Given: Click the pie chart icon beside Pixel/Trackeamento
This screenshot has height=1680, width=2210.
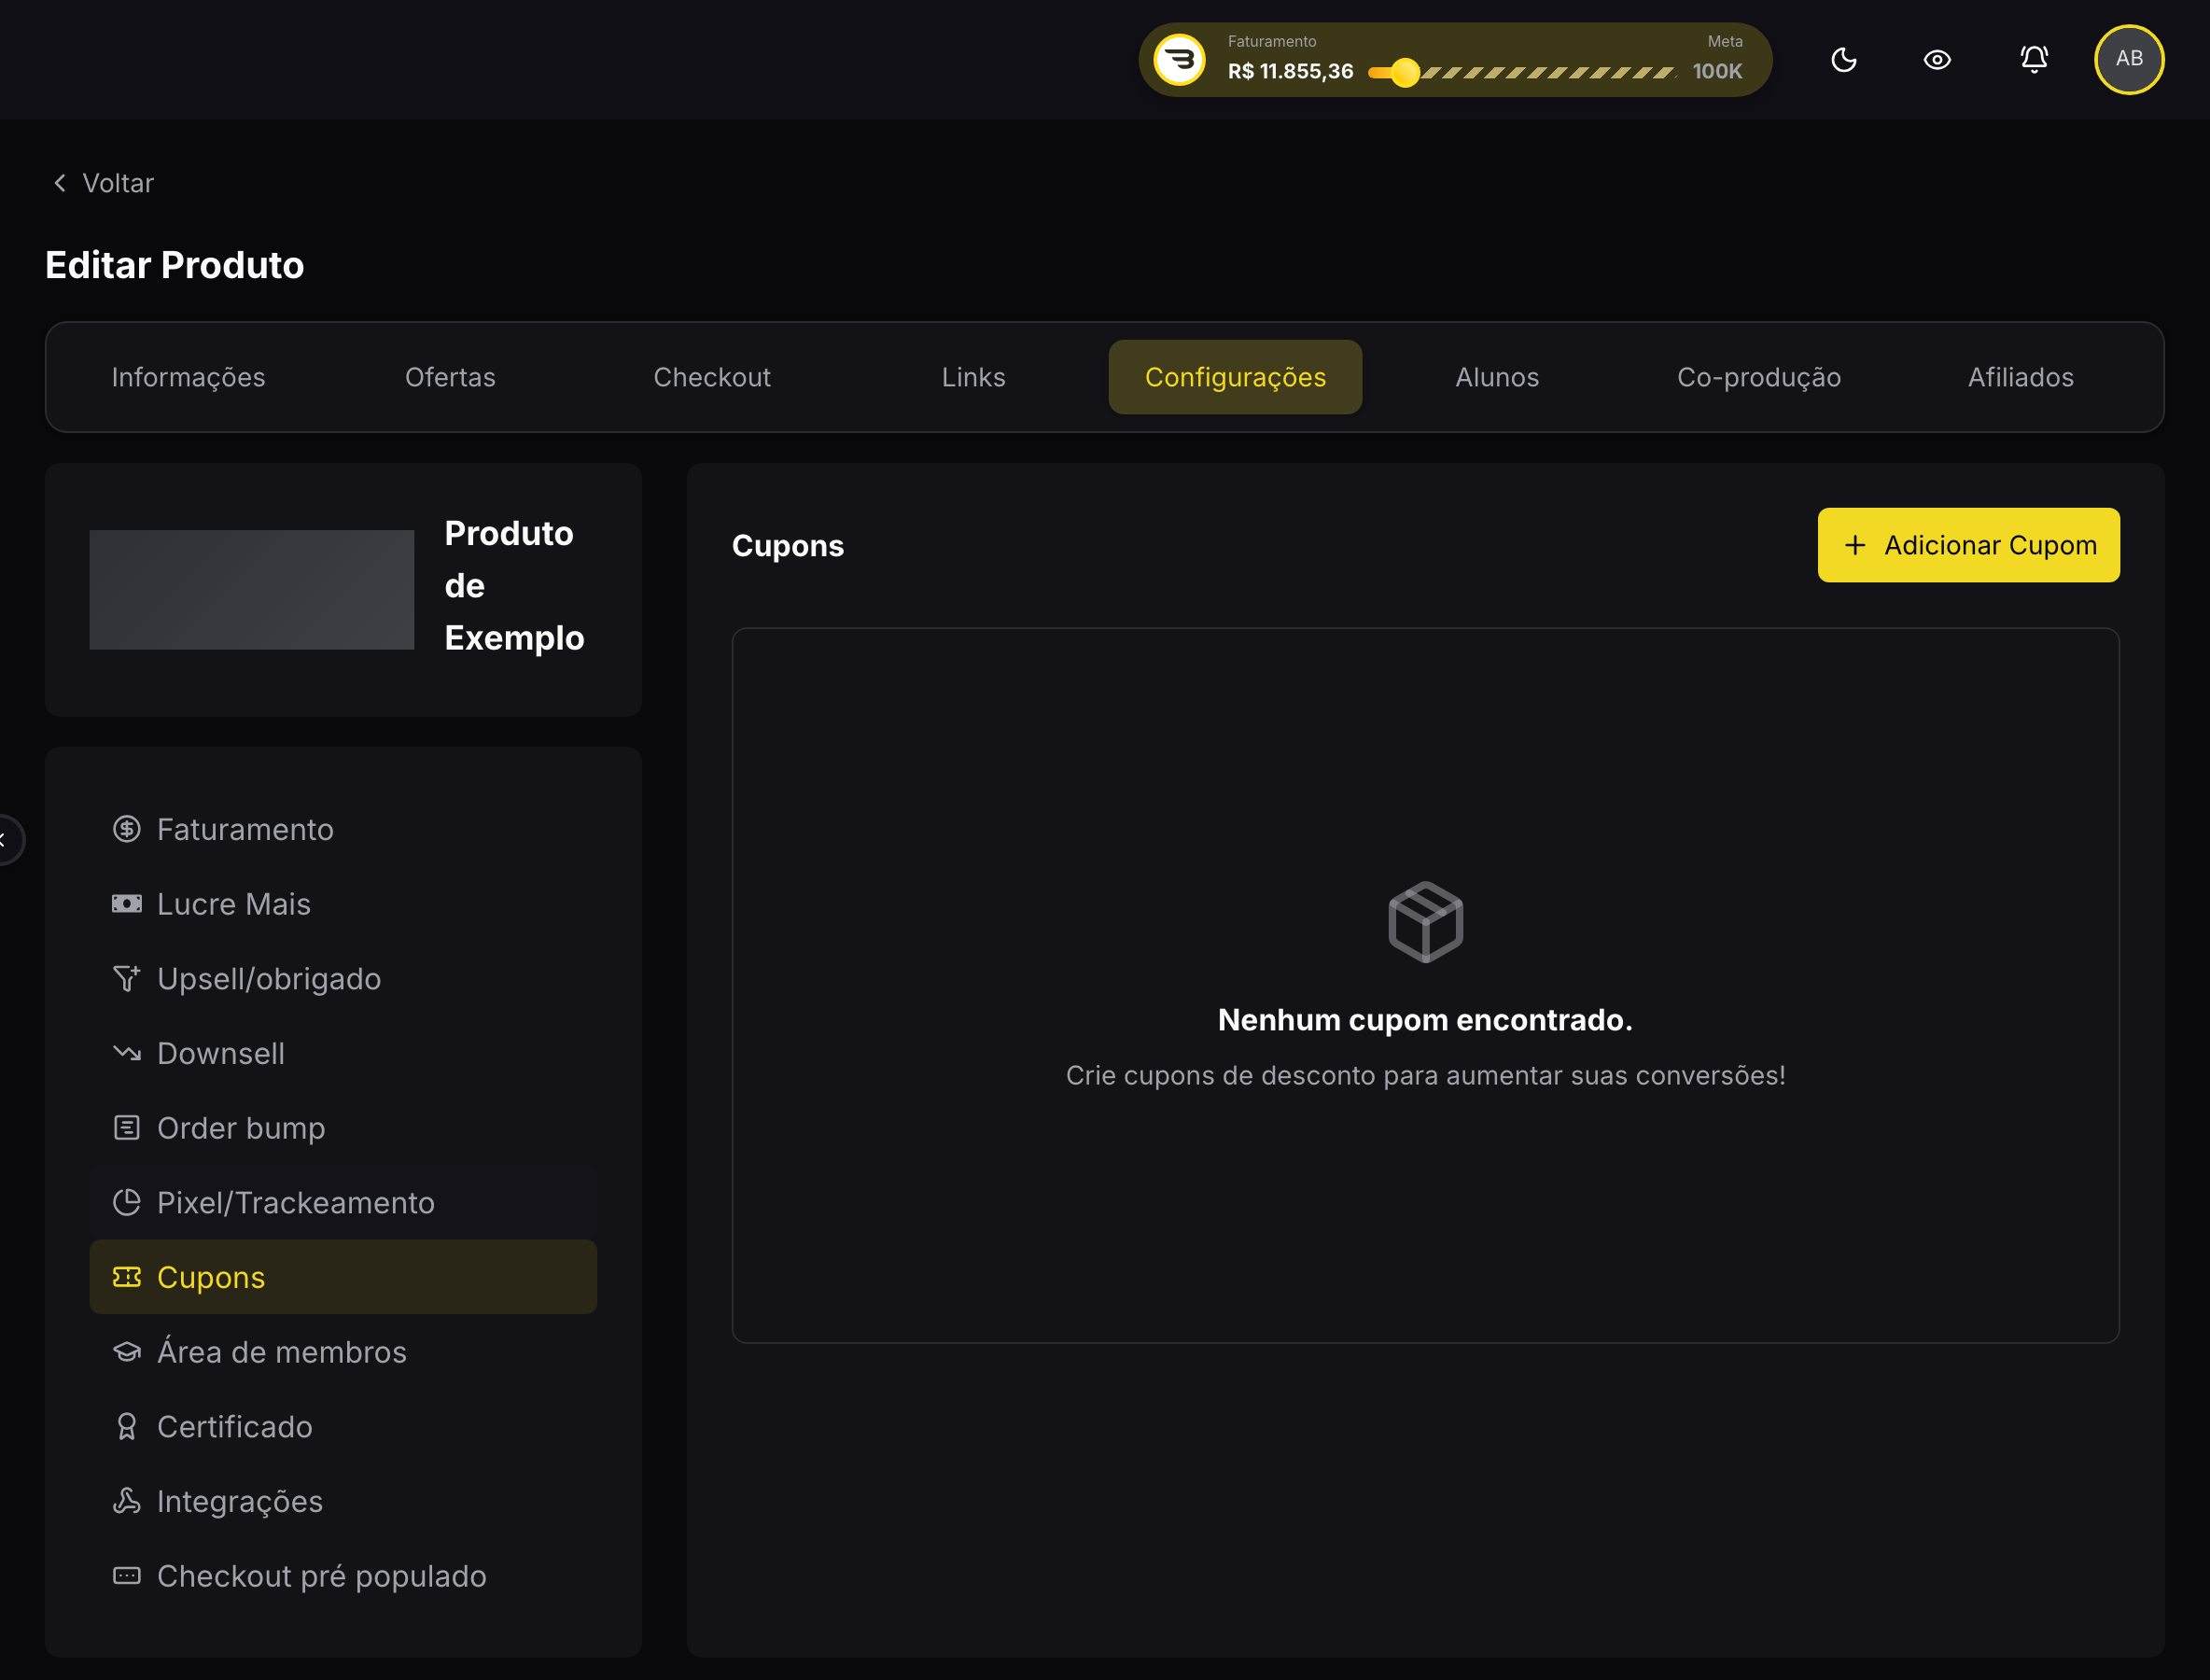Looking at the screenshot, I should 127,1202.
